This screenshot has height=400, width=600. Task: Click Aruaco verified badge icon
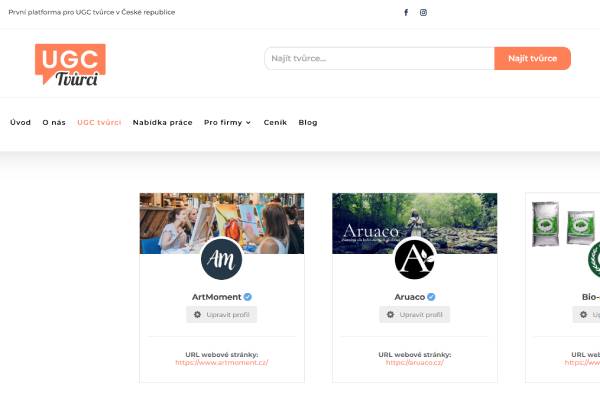(x=431, y=297)
